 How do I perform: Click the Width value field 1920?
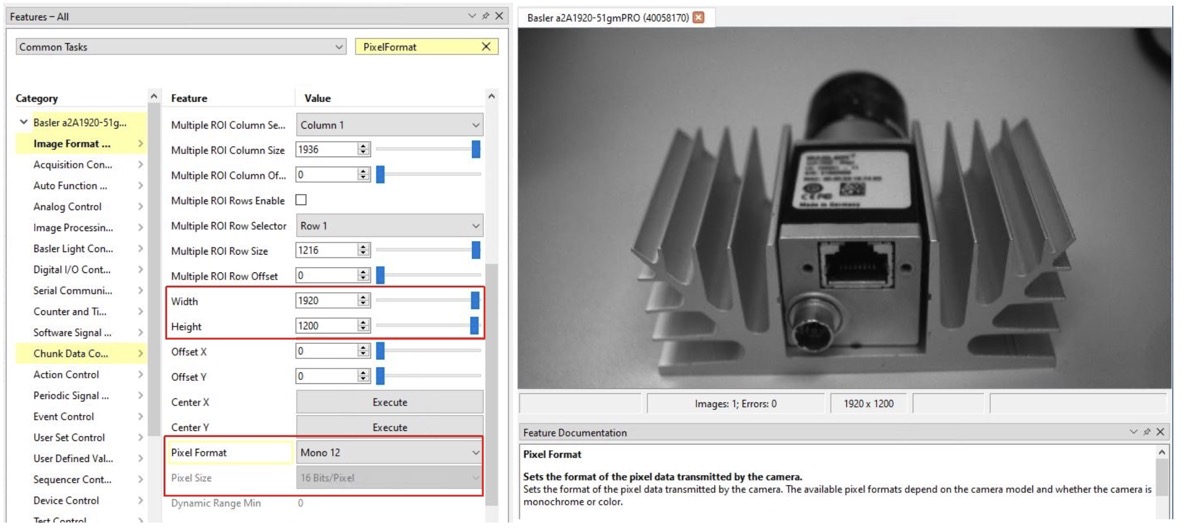coord(326,301)
